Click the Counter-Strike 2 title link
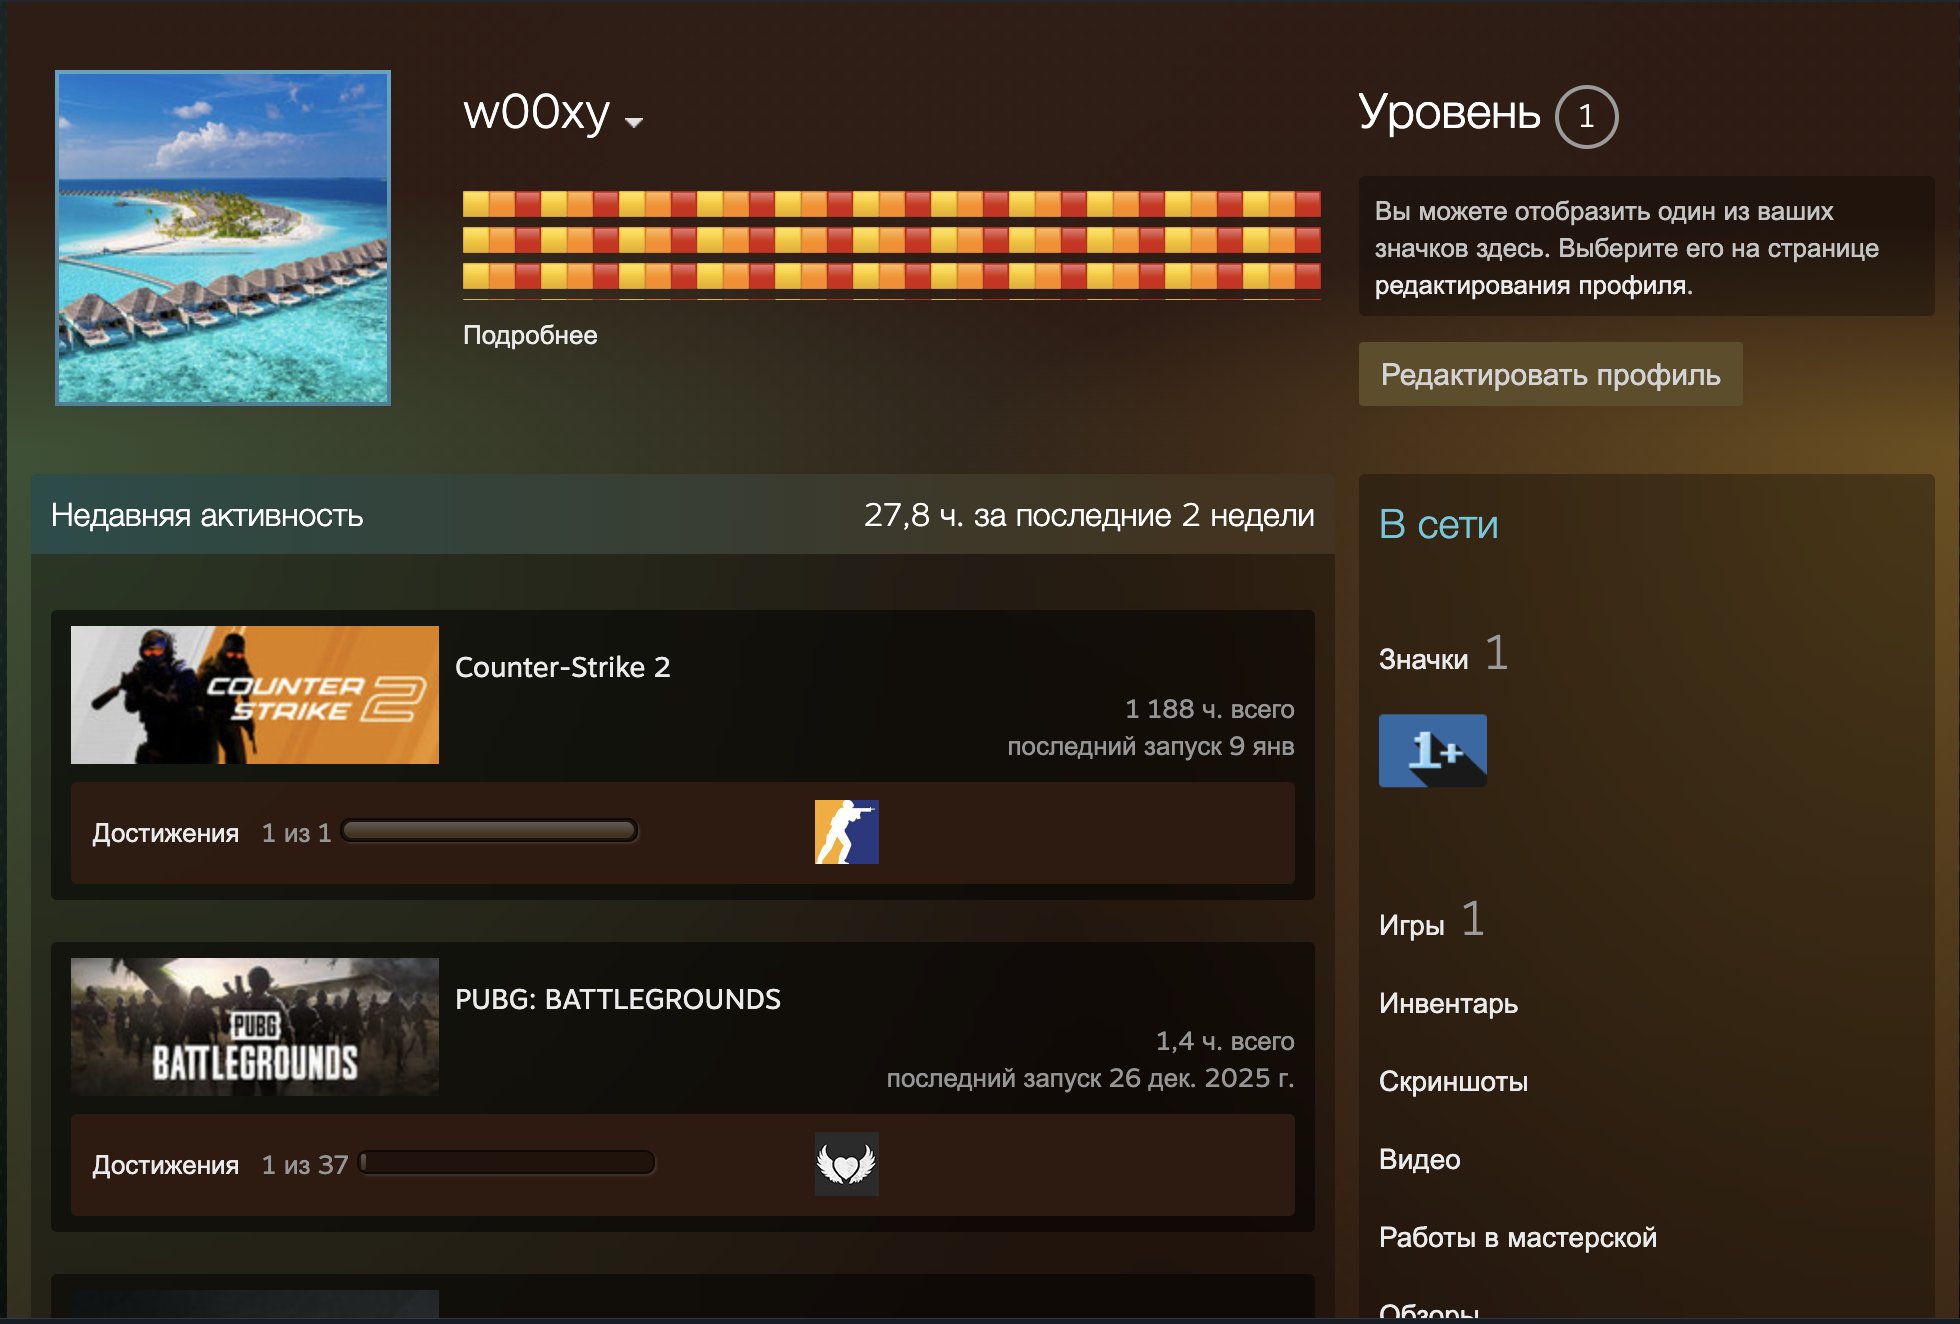Viewport: 1960px width, 1324px height. [562, 667]
